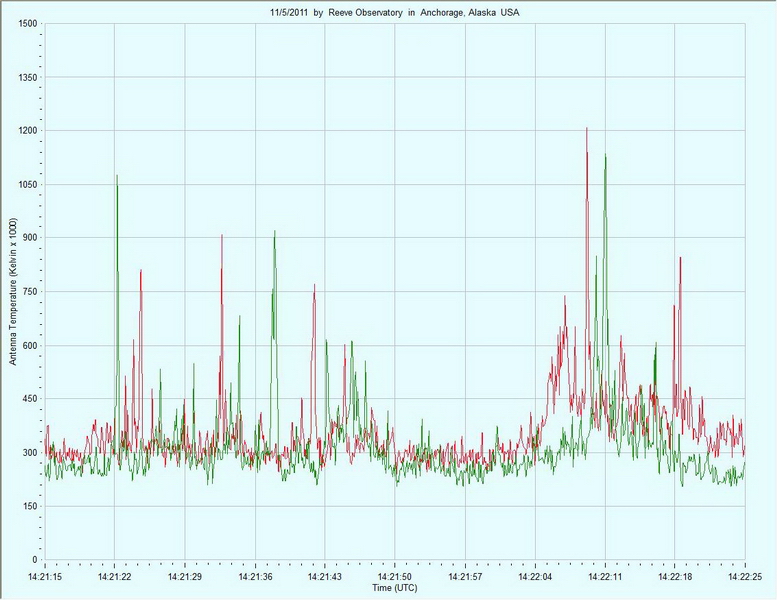Select the 900 value on y-axis
777x600 pixels.
coord(29,238)
